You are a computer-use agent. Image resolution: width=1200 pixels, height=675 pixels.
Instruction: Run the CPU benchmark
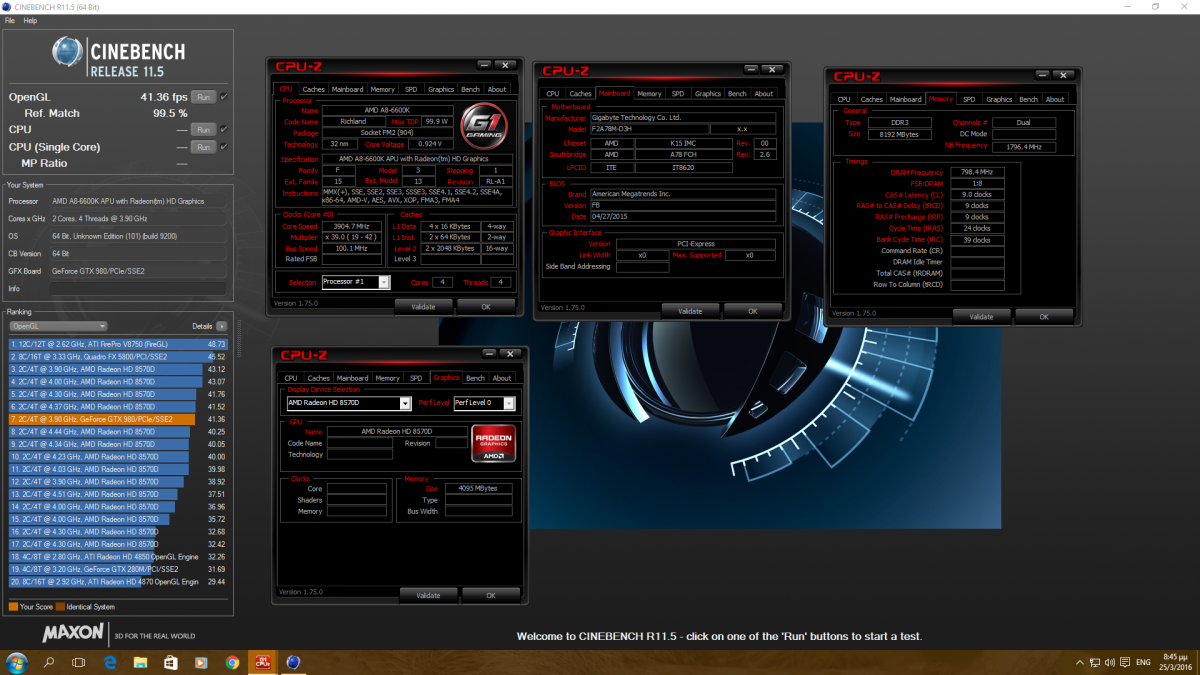coord(203,130)
